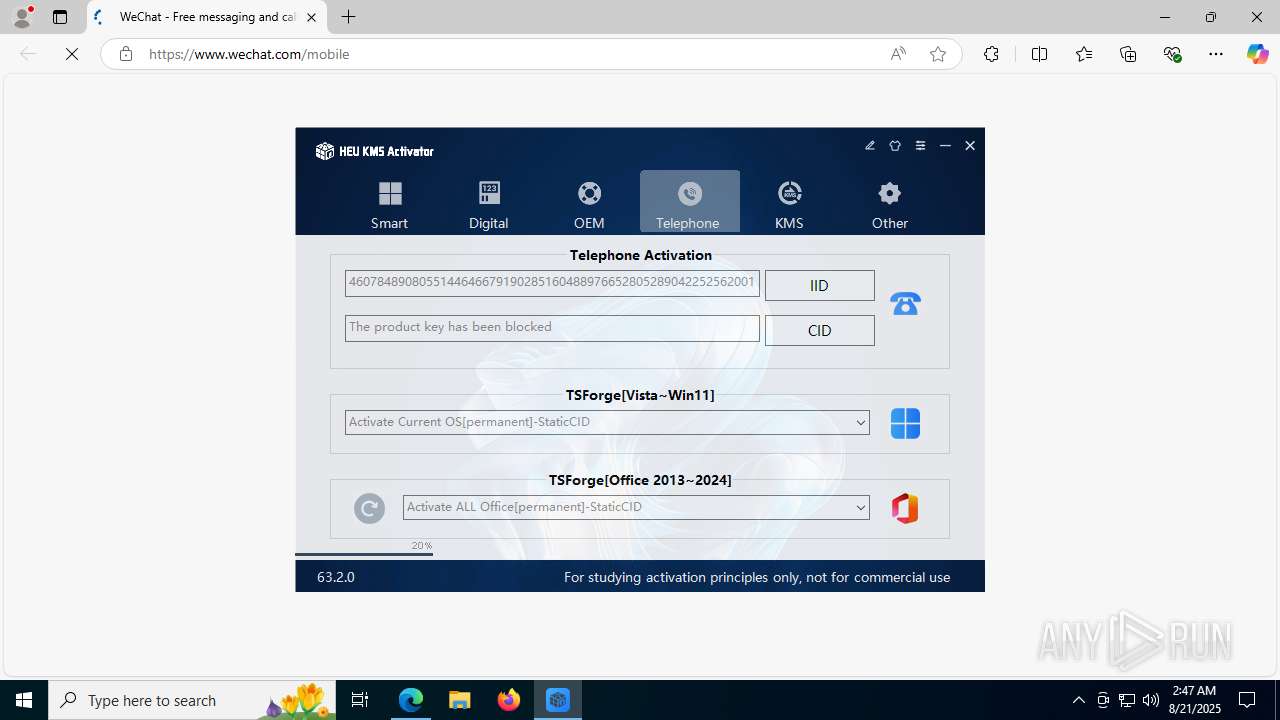1280x720 pixels.
Task: Click the Edge back arrow button
Action: [x=28, y=54]
